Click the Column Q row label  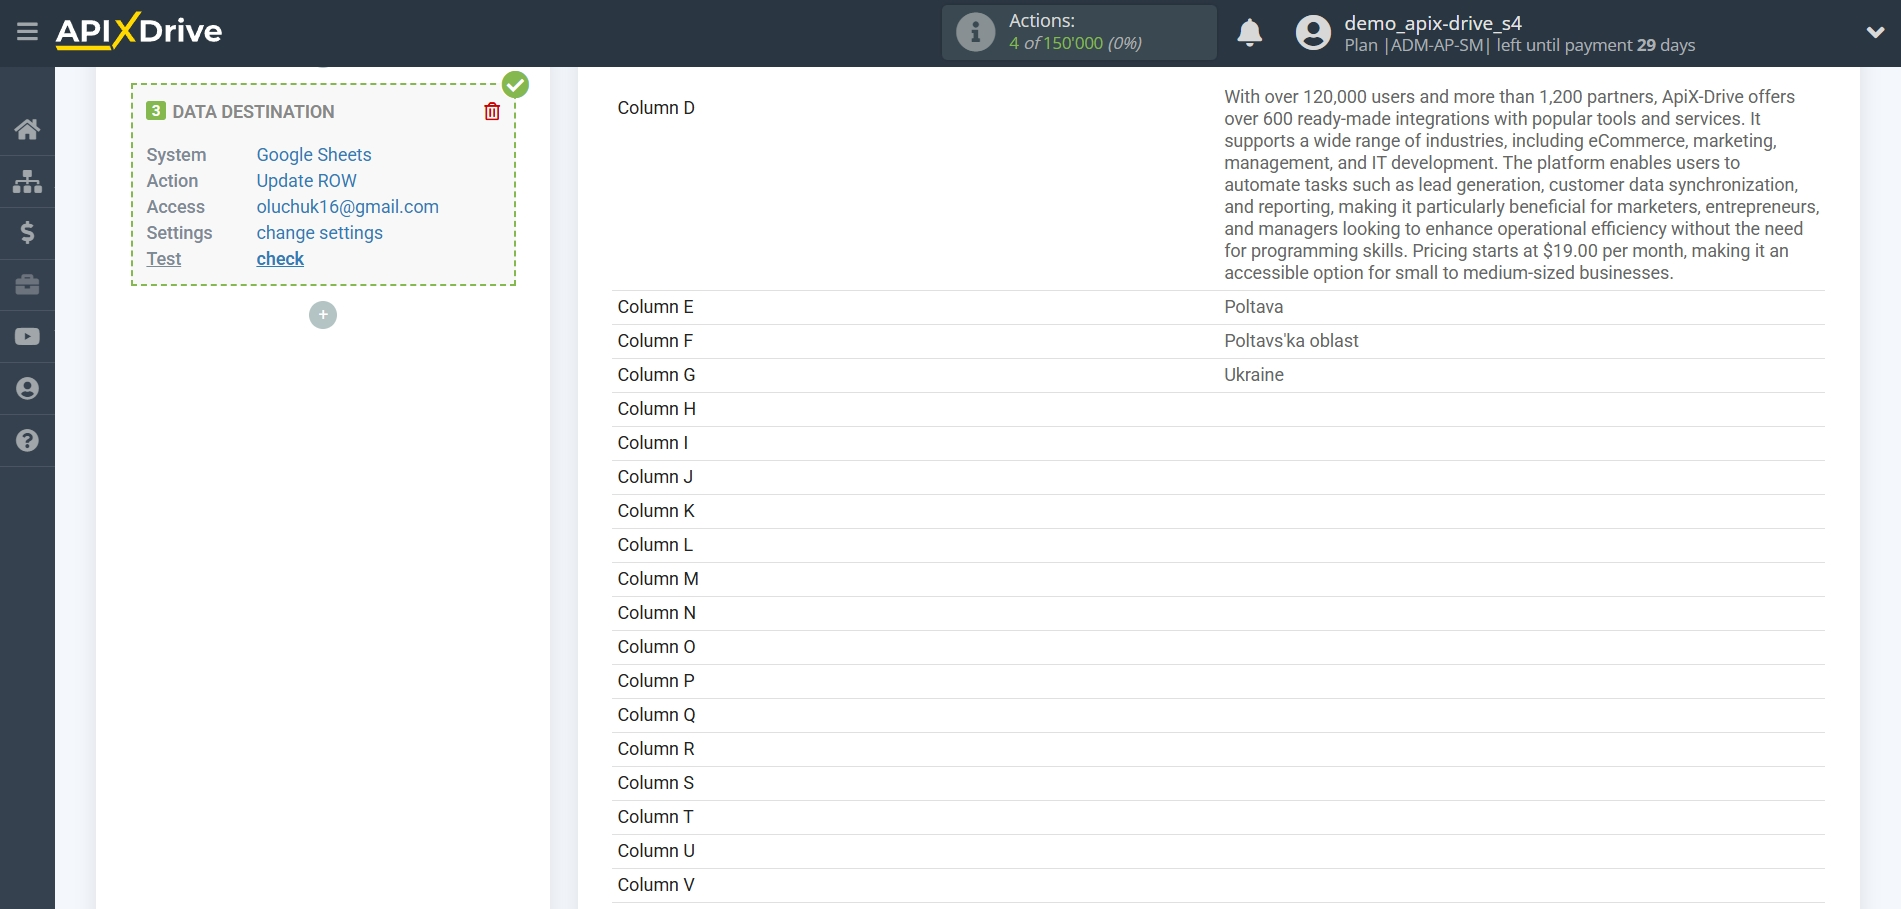pos(657,715)
